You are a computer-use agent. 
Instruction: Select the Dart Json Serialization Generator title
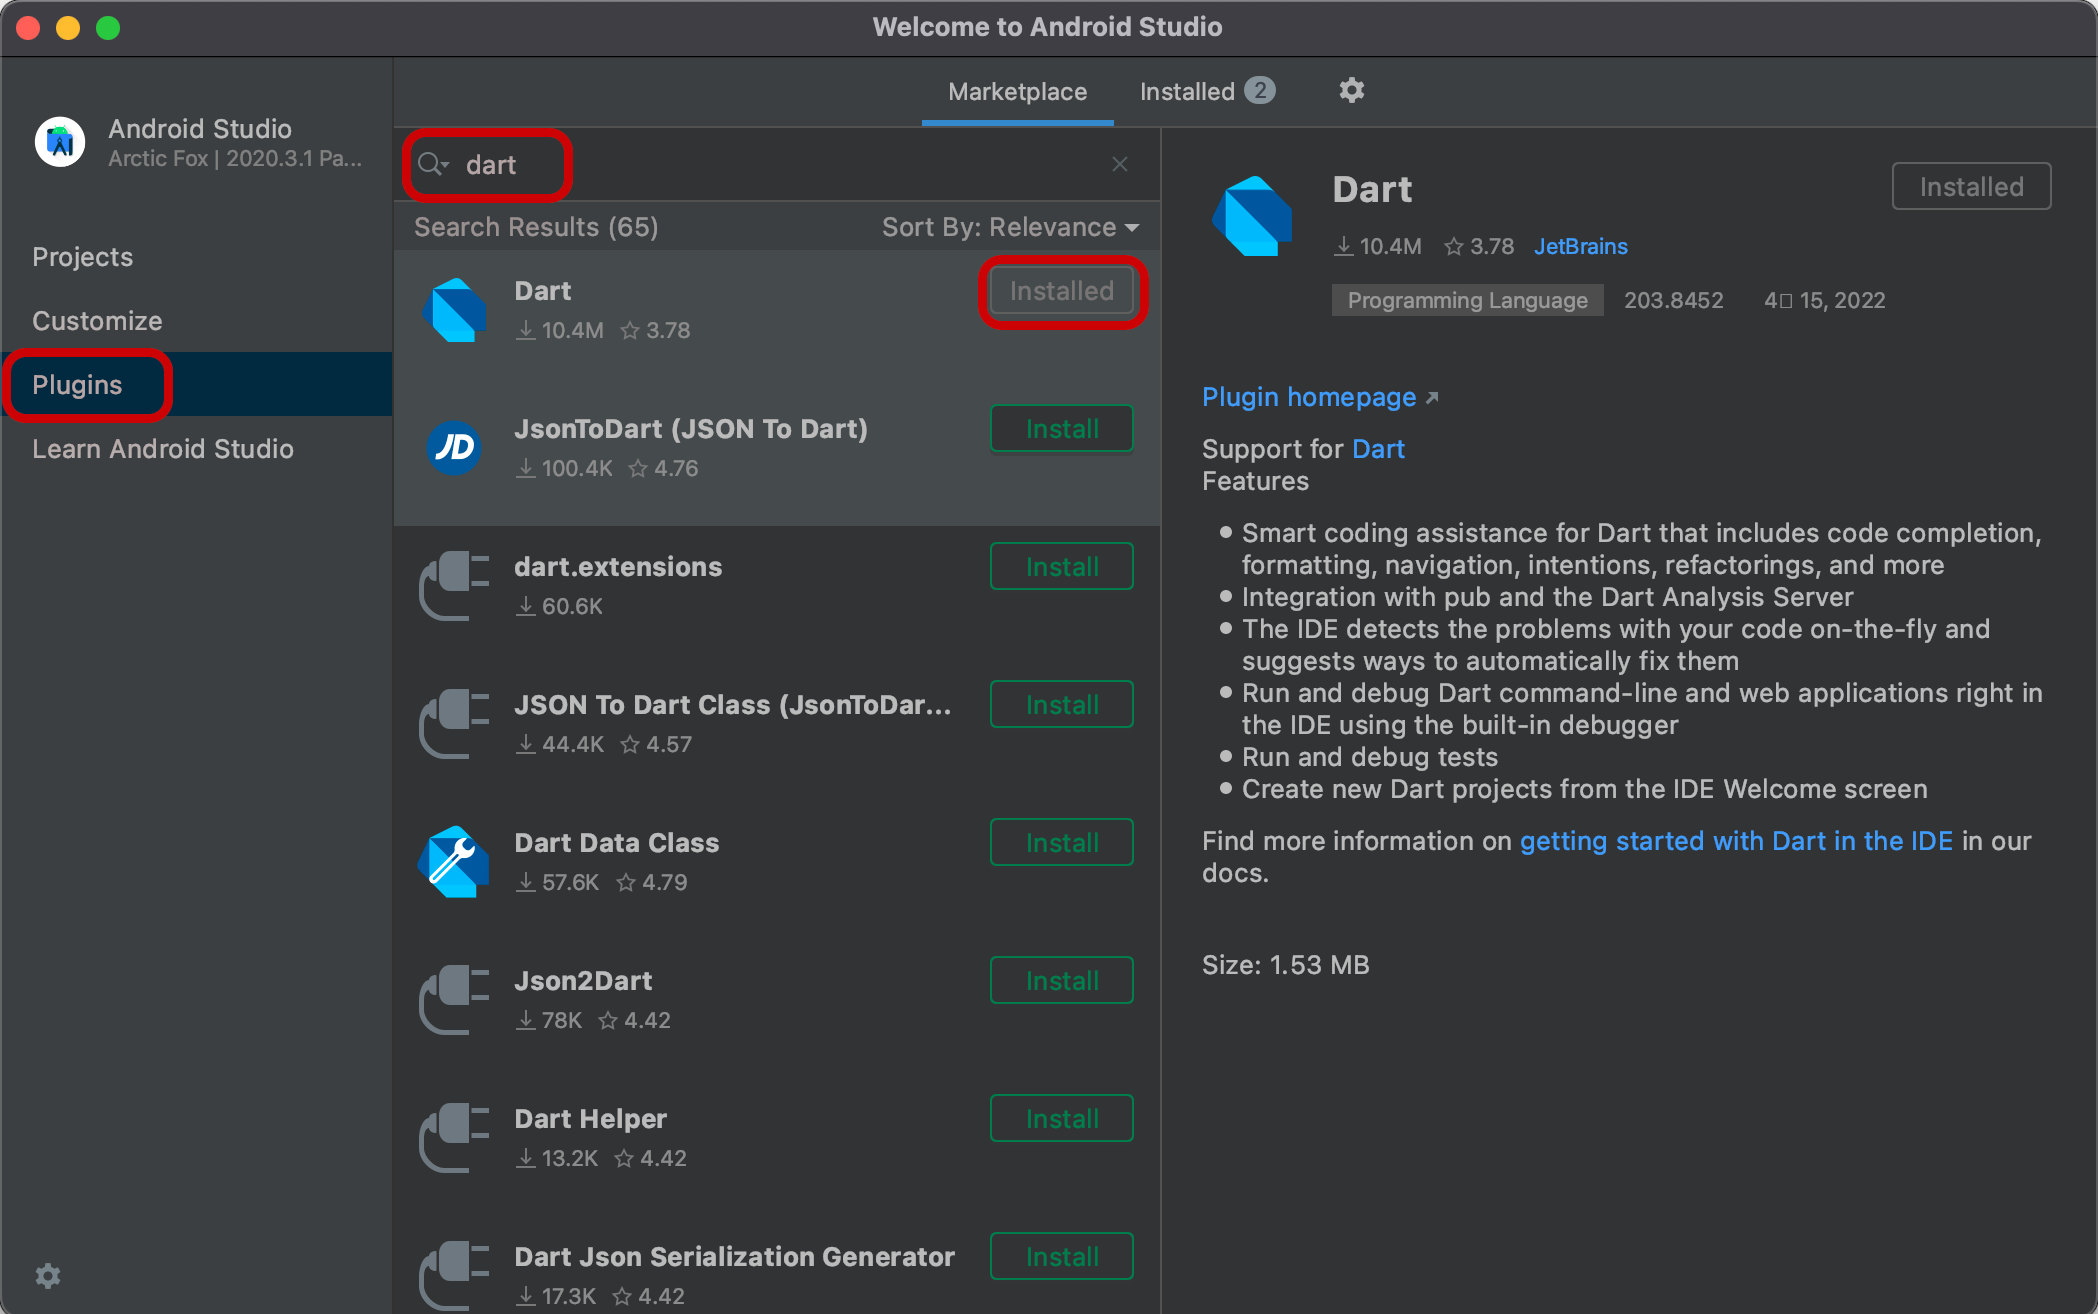click(x=734, y=1257)
